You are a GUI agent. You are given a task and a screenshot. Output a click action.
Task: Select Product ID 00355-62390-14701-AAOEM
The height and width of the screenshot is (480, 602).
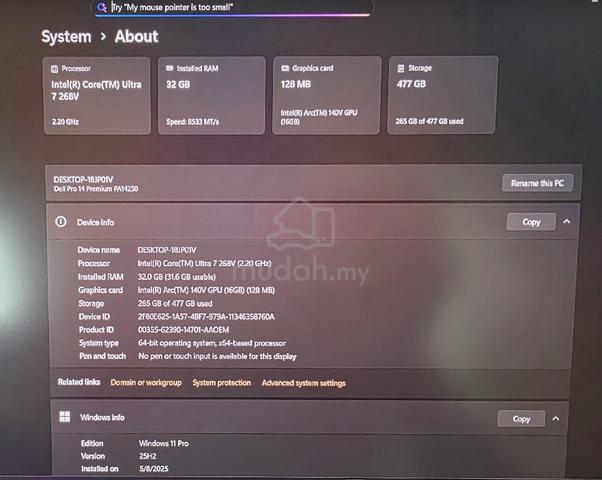pyautogui.click(x=184, y=330)
